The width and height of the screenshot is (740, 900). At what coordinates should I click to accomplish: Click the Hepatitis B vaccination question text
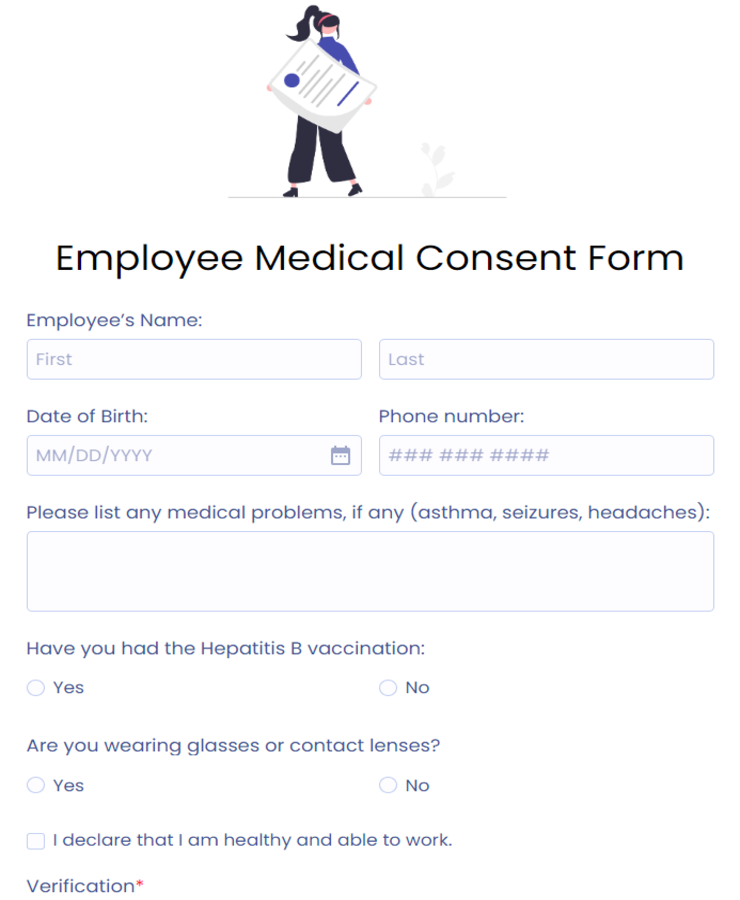[226, 649]
